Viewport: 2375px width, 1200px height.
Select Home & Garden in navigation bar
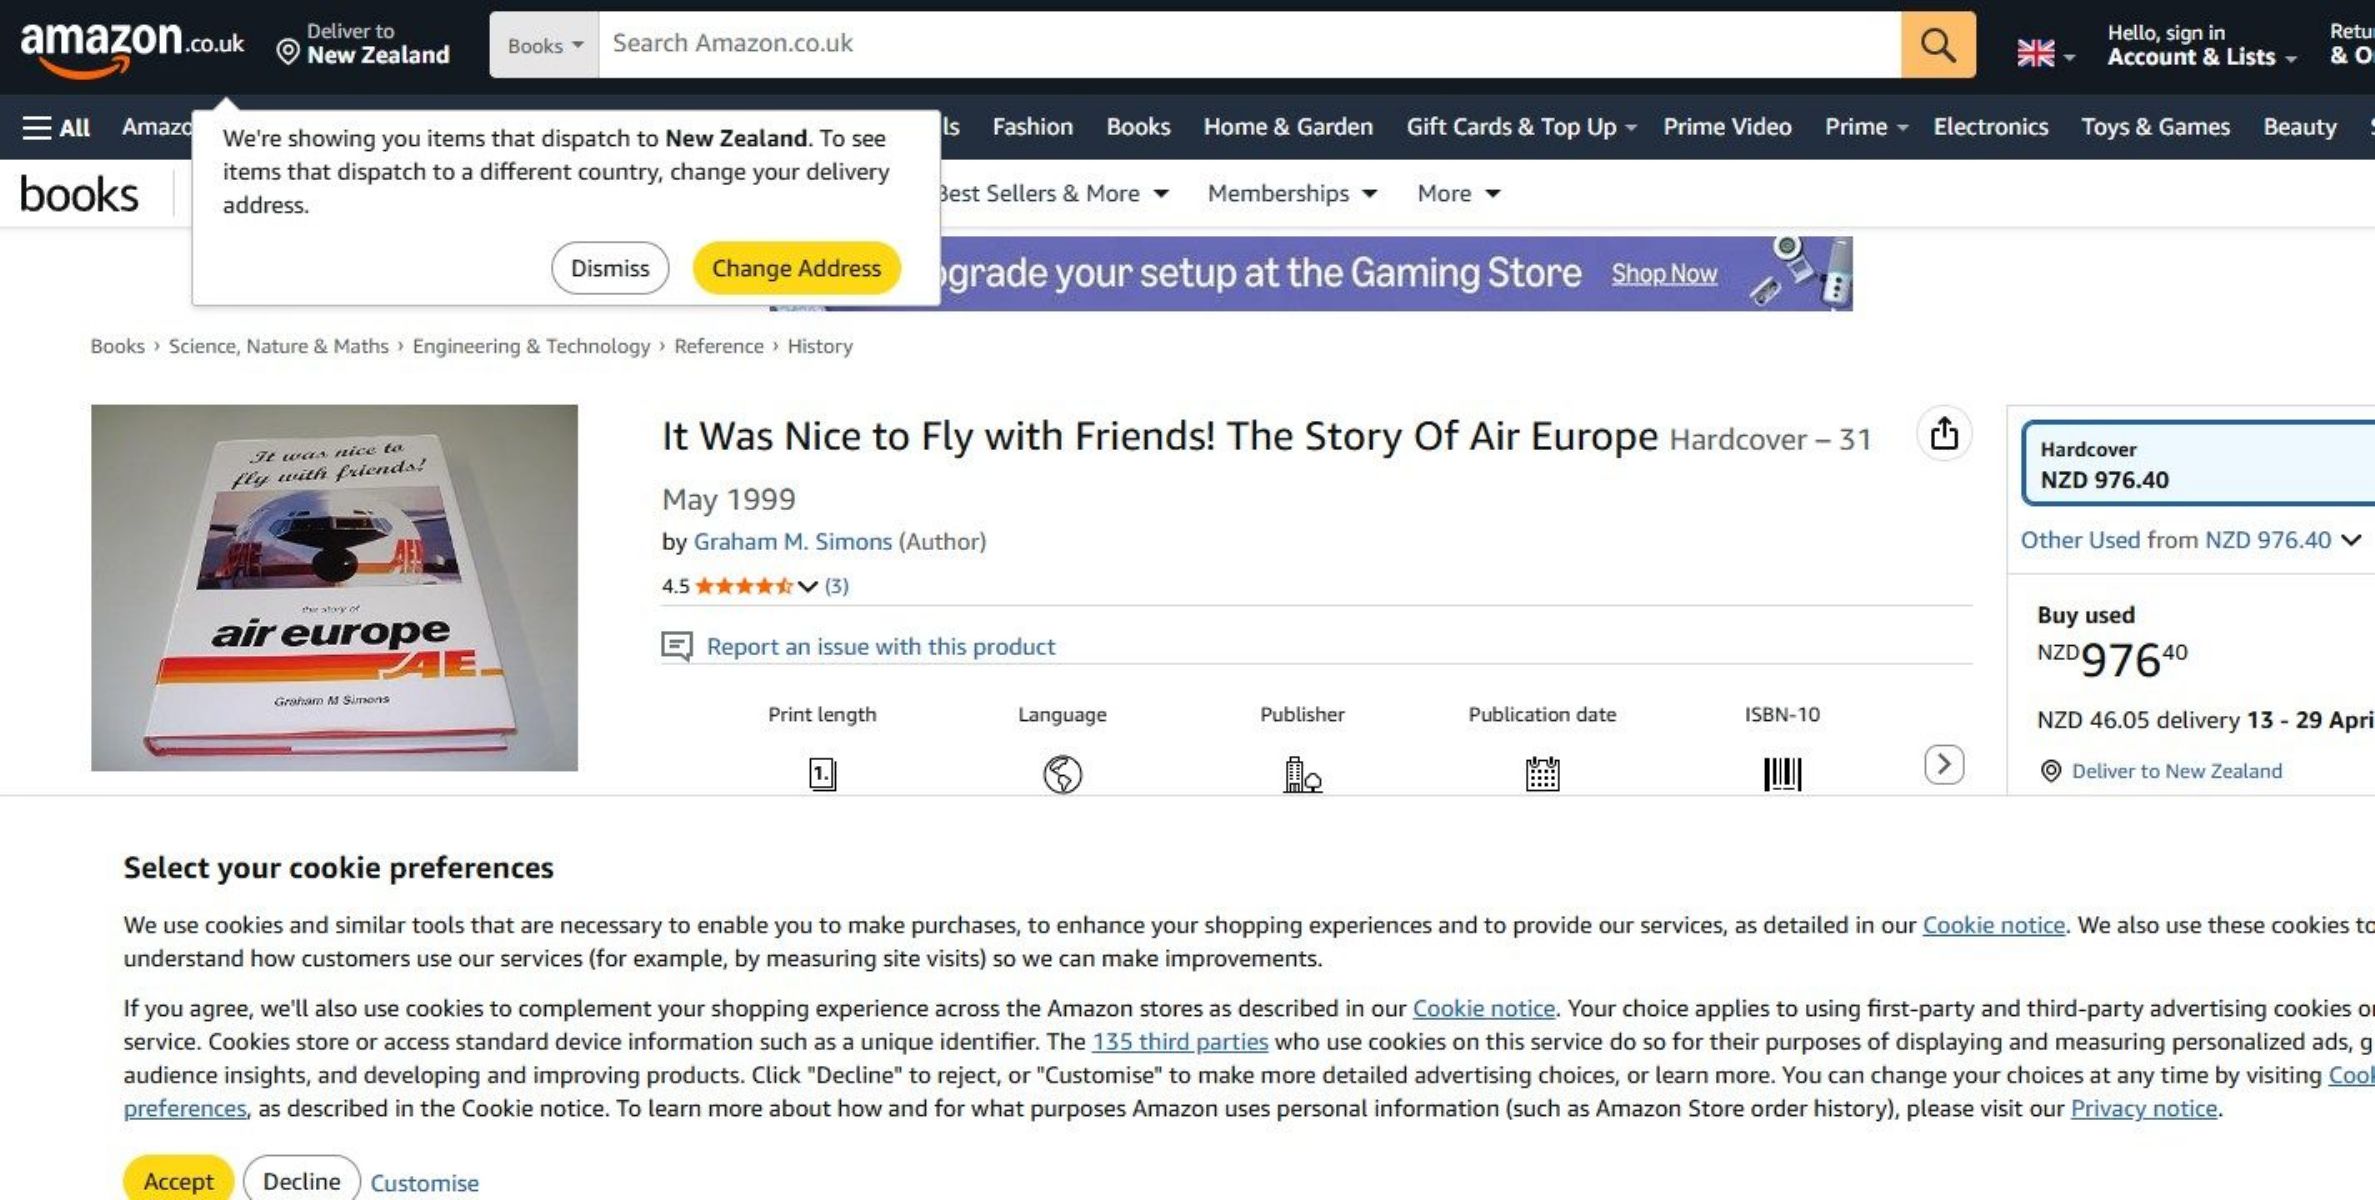1287,127
